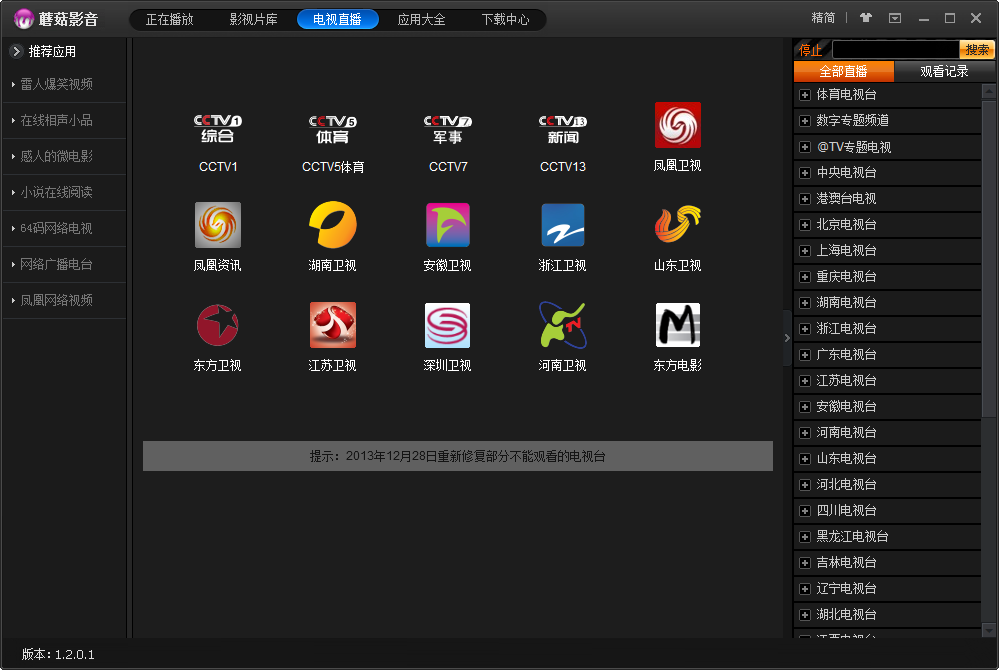Expand the 中央电视台 channel group

tap(804, 173)
